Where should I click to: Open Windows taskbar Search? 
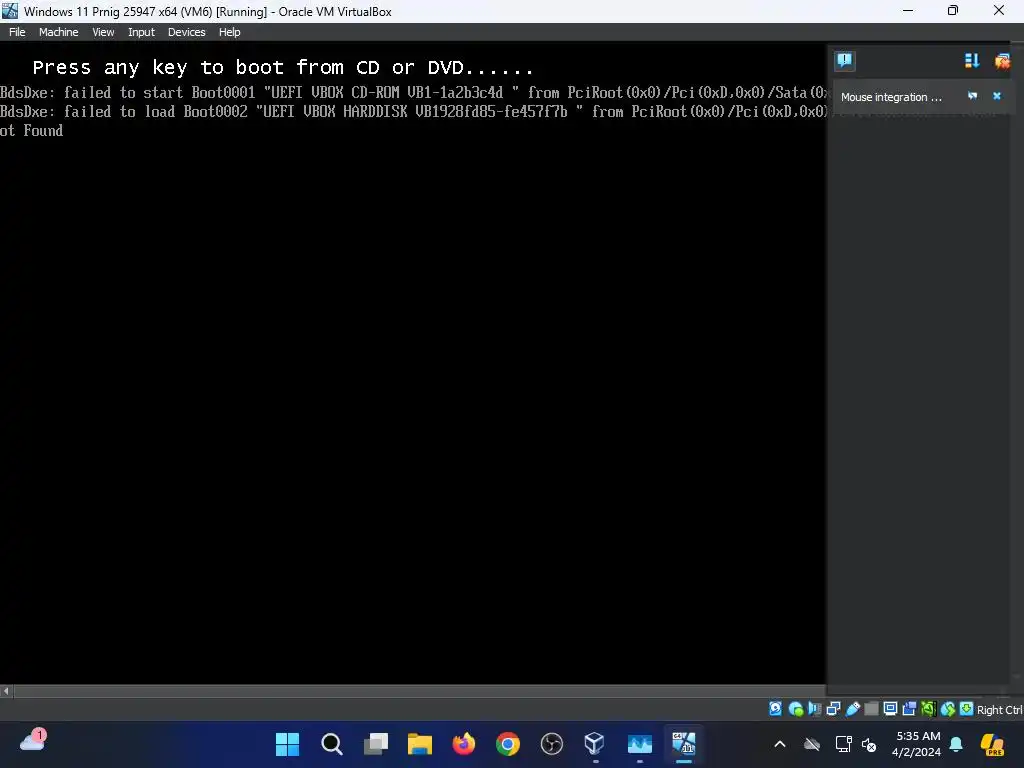[332, 744]
